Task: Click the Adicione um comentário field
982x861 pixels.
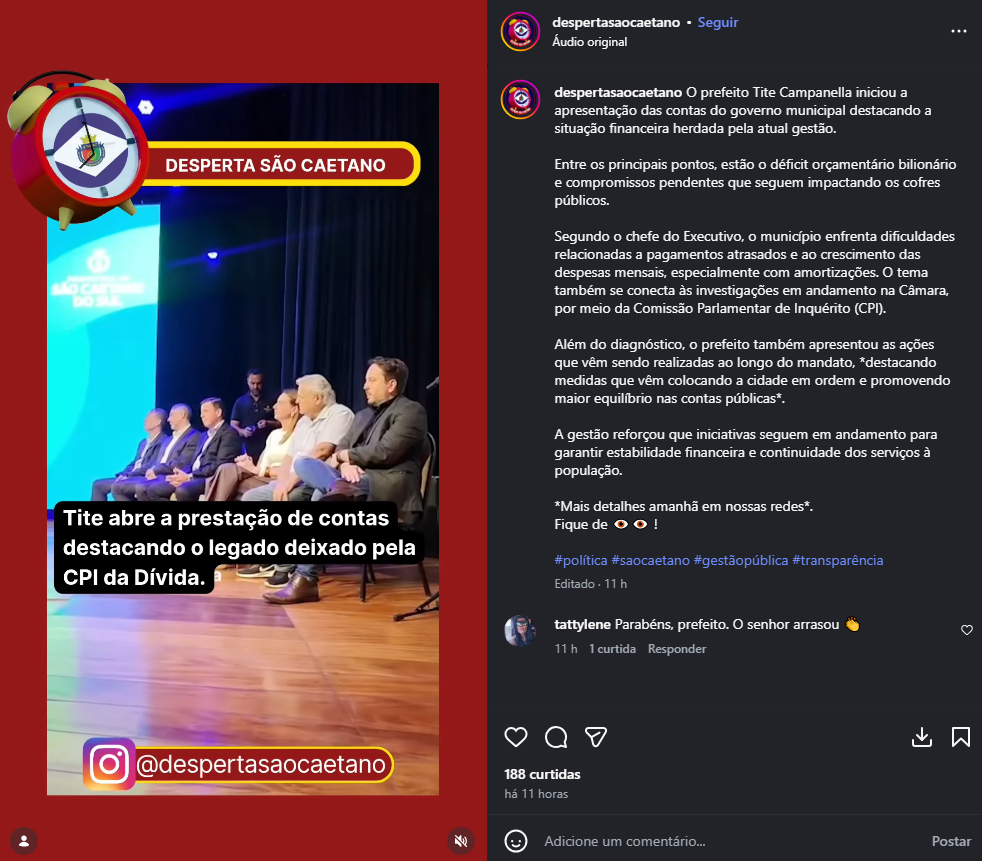Action: [x=733, y=841]
